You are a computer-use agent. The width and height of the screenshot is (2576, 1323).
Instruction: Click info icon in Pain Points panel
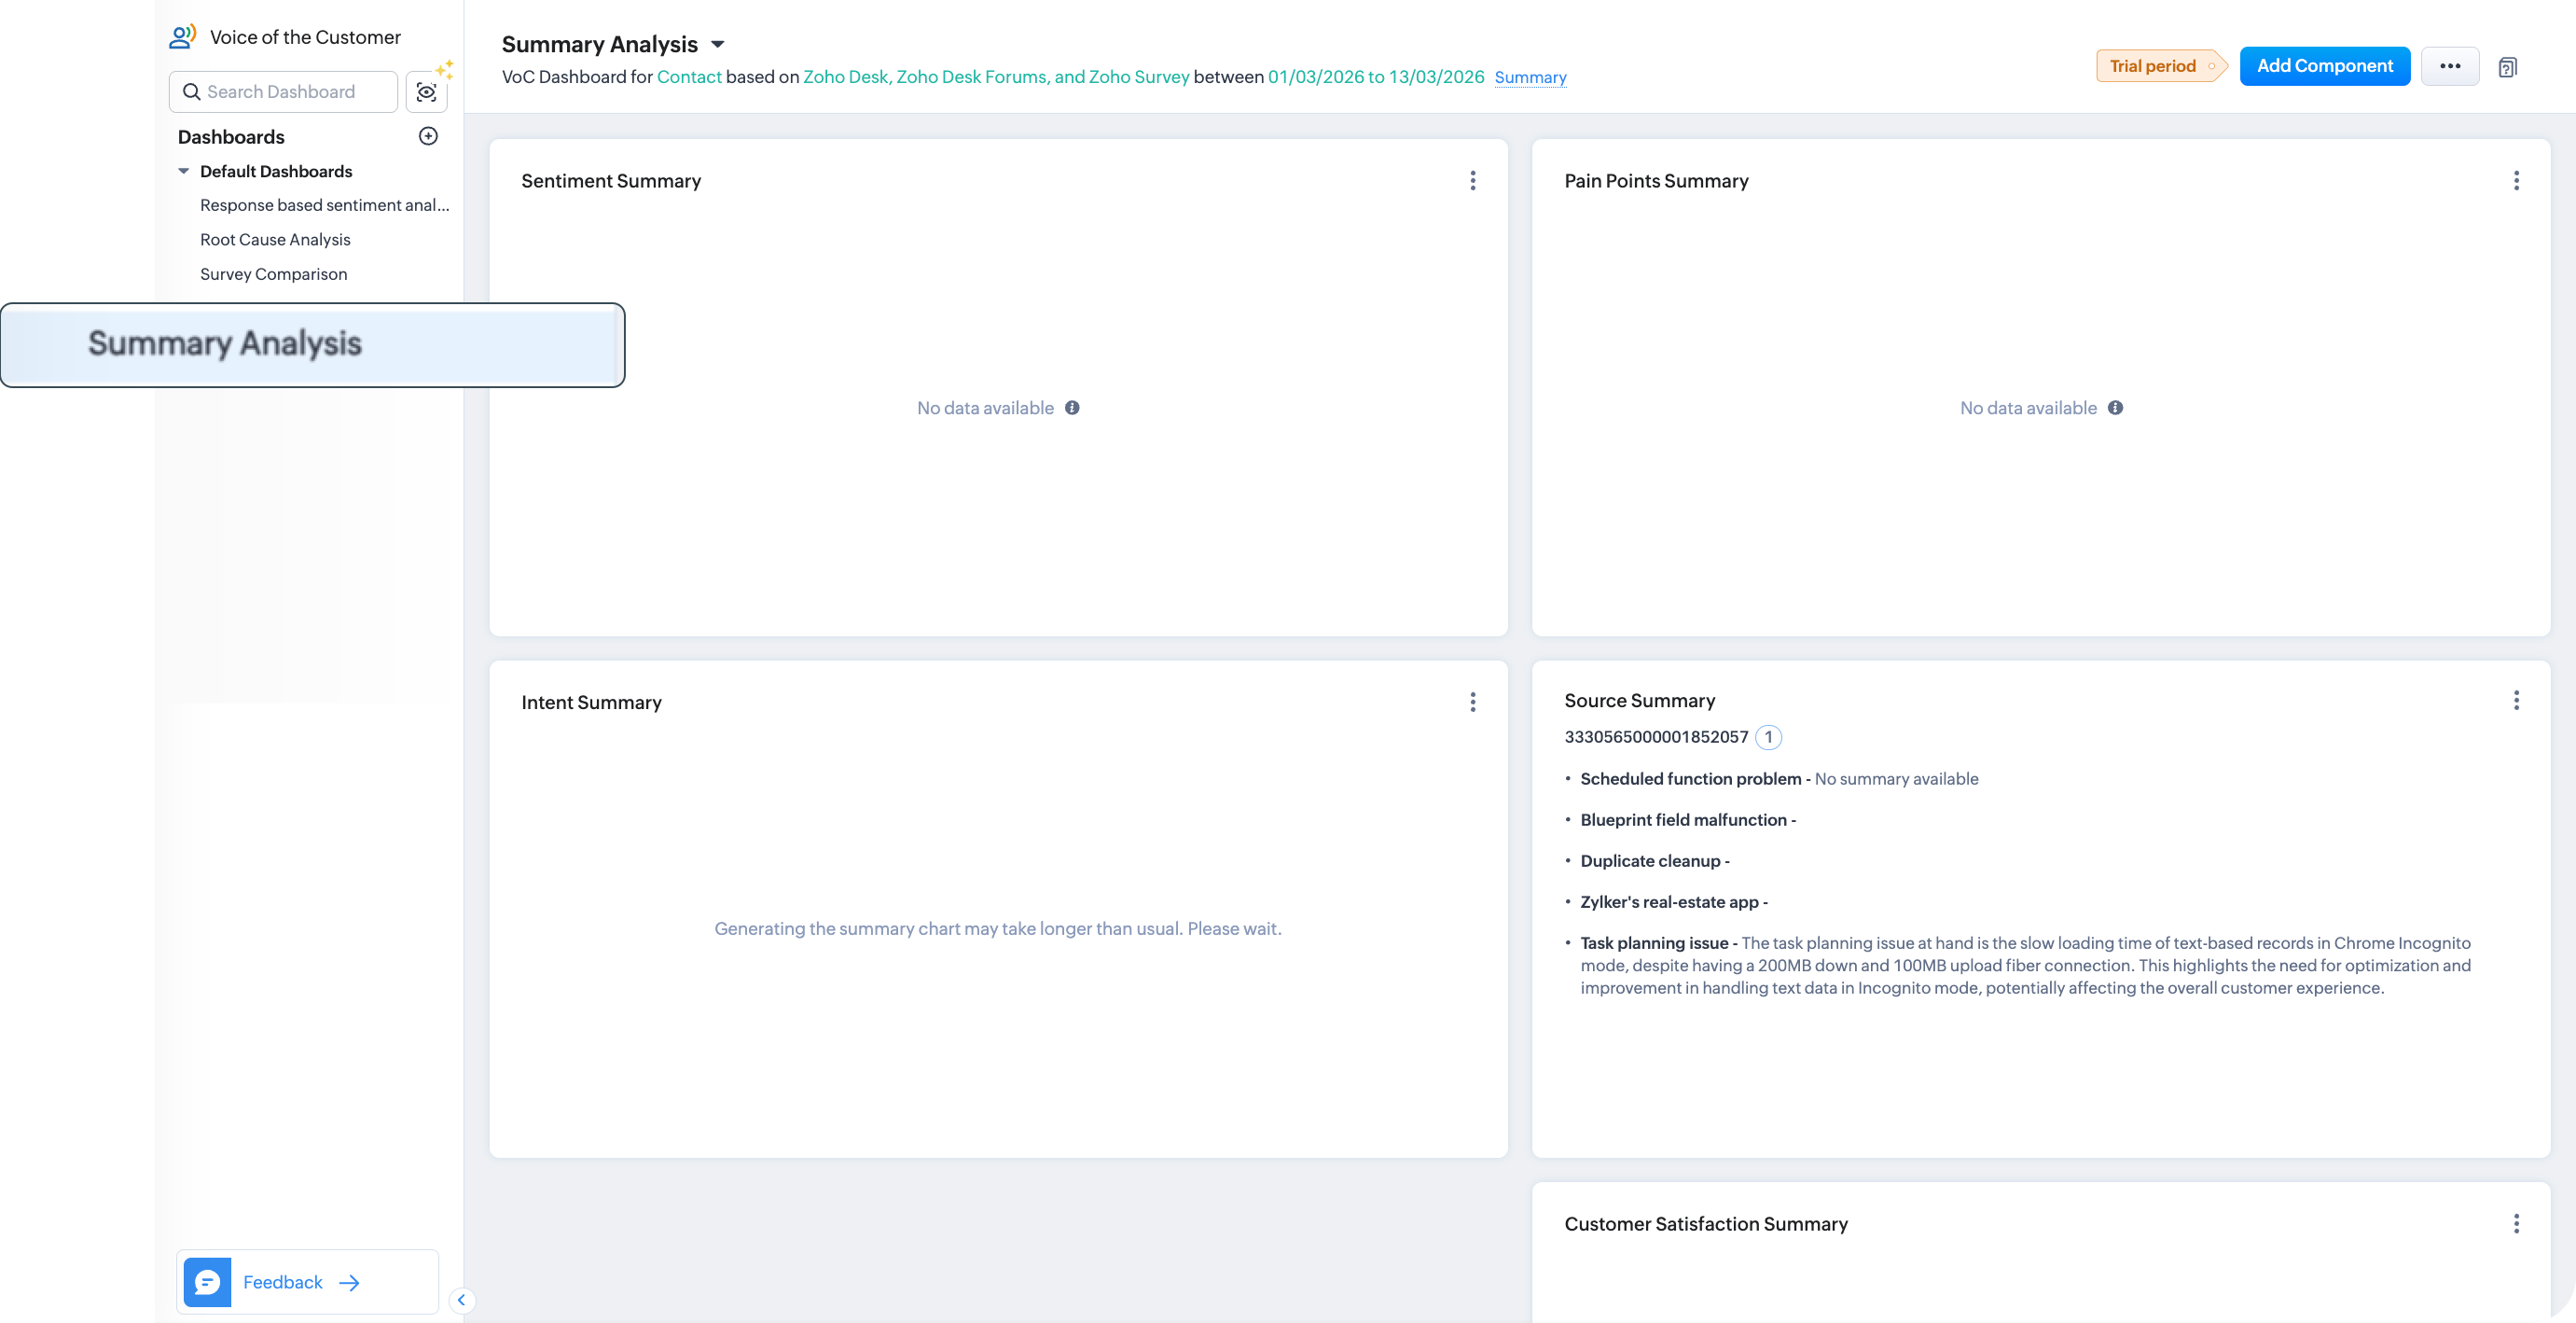(x=2115, y=408)
